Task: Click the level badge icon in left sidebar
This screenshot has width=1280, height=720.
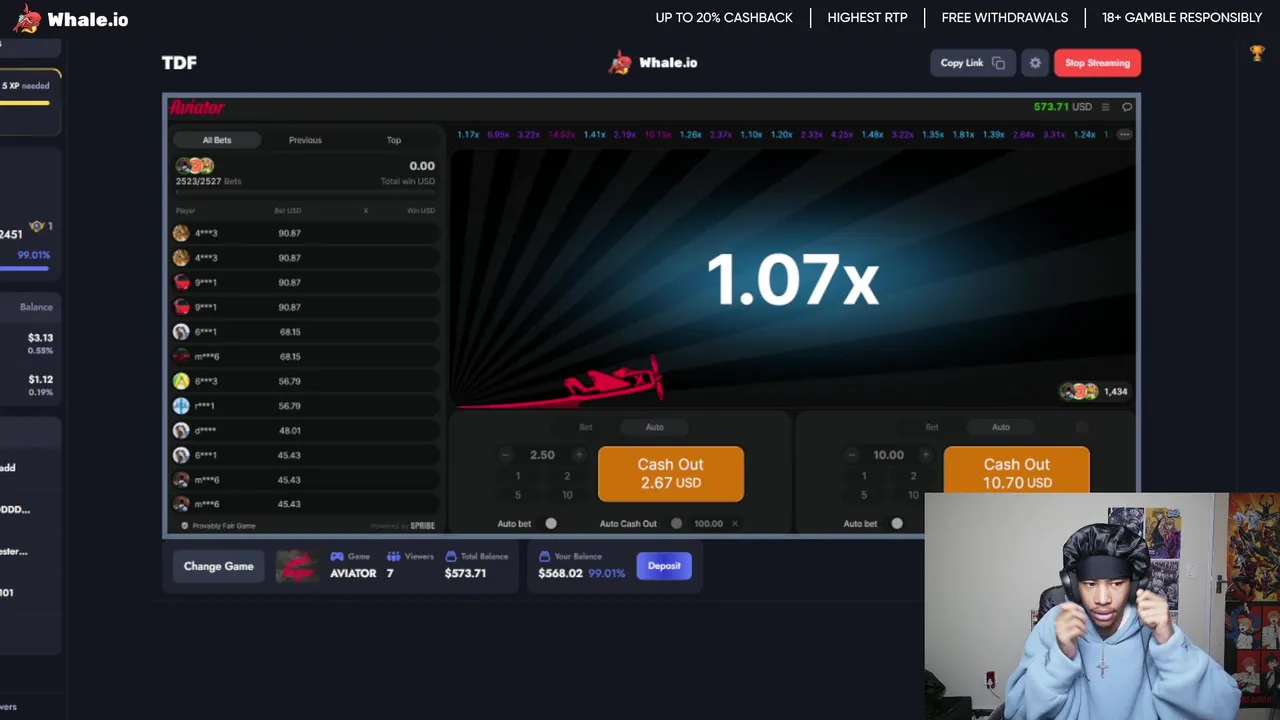Action: [x=37, y=227]
